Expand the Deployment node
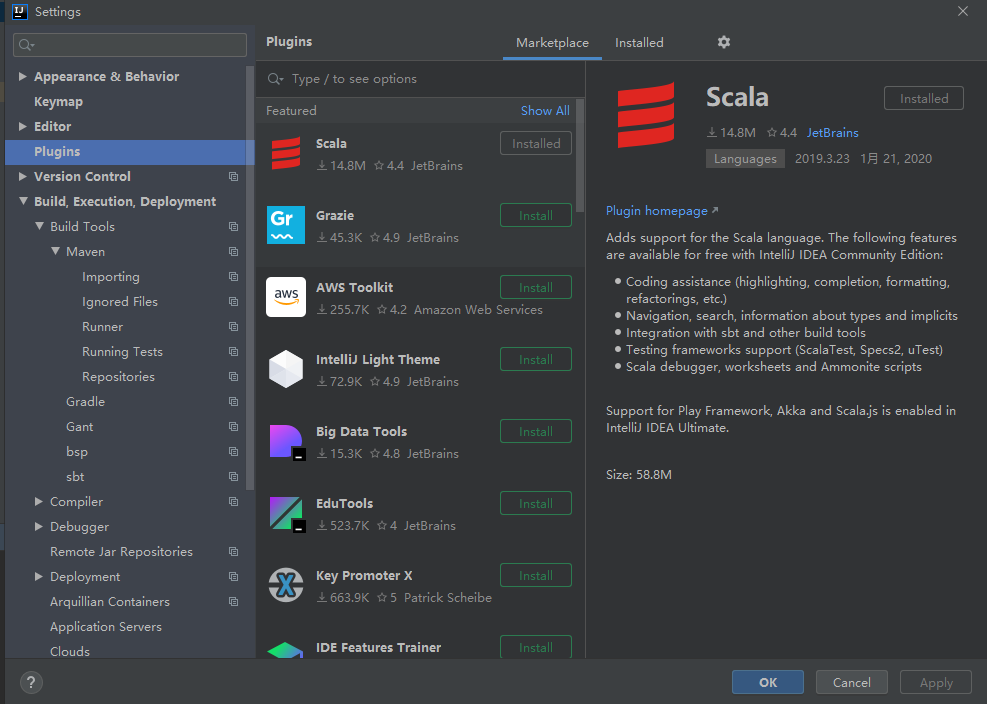The image size is (987, 704). coord(39,576)
